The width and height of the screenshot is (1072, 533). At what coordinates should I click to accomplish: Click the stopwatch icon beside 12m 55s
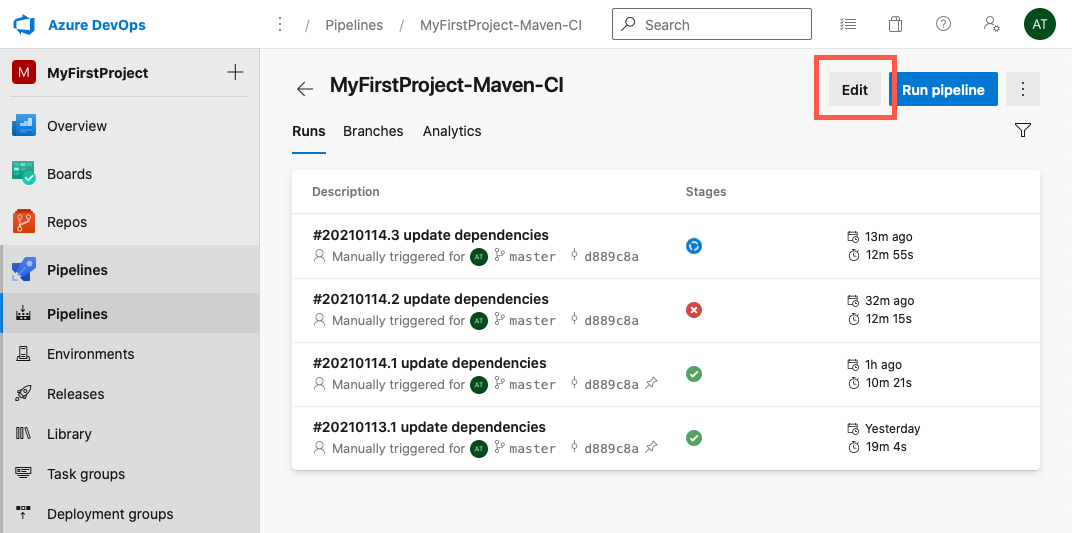click(853, 255)
